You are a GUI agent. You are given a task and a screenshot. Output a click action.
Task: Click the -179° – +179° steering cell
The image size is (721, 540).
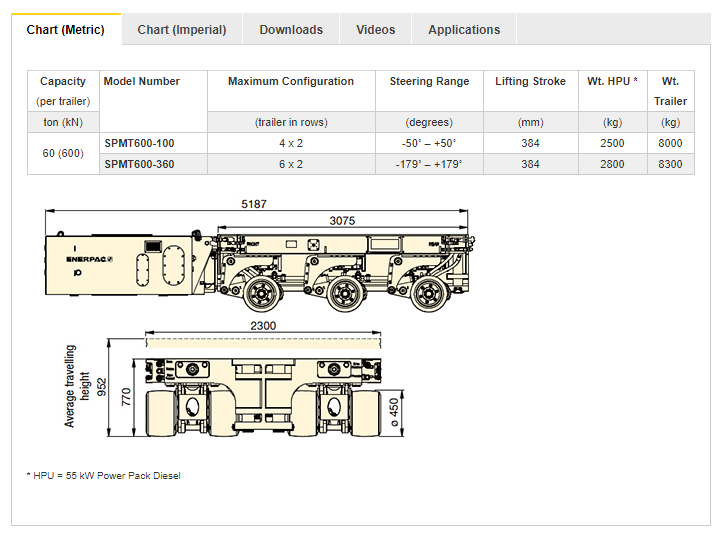click(x=429, y=164)
